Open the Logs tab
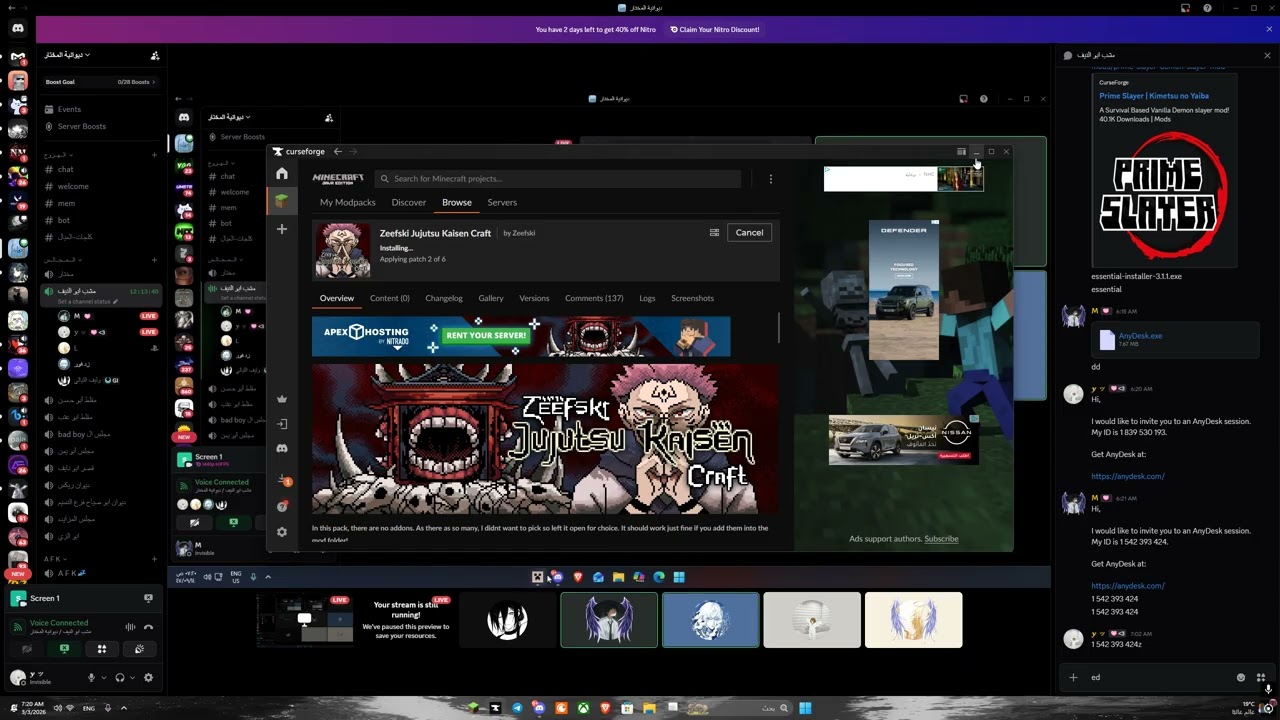 (x=647, y=298)
